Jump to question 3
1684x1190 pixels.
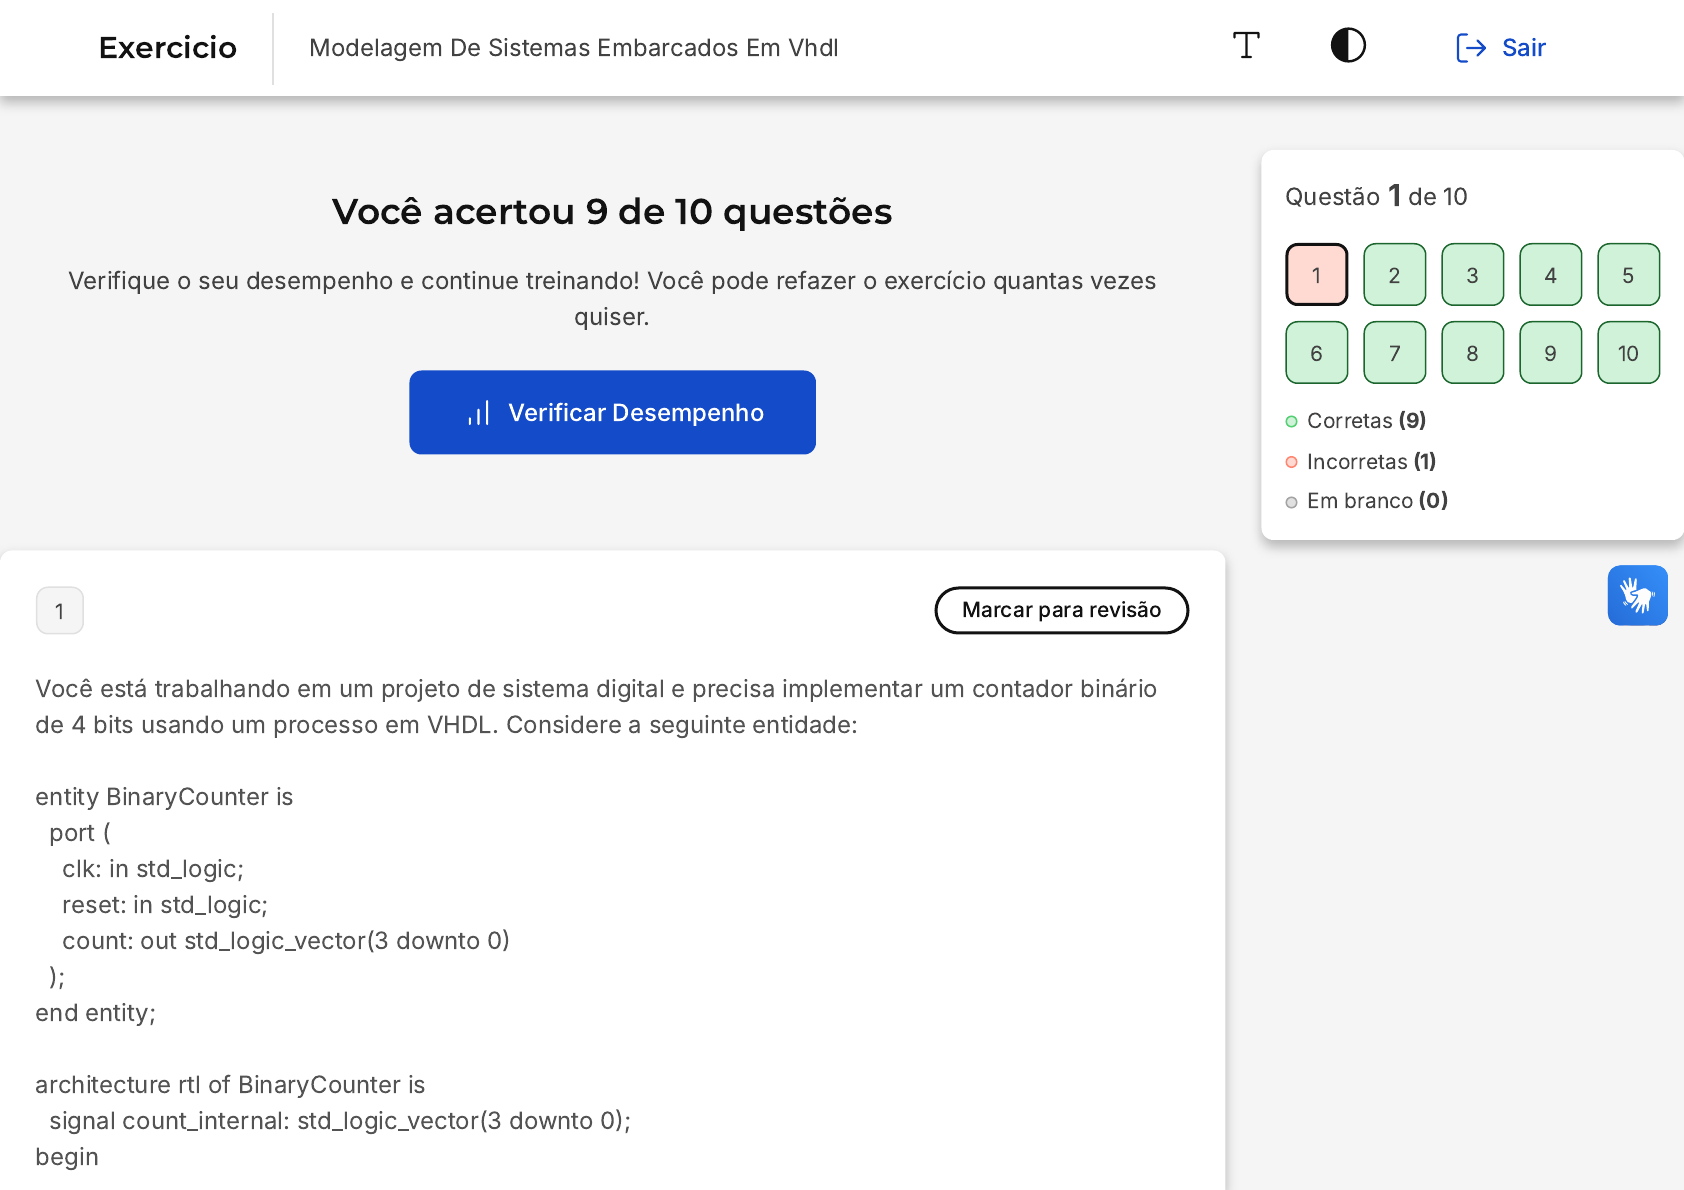1472,275
